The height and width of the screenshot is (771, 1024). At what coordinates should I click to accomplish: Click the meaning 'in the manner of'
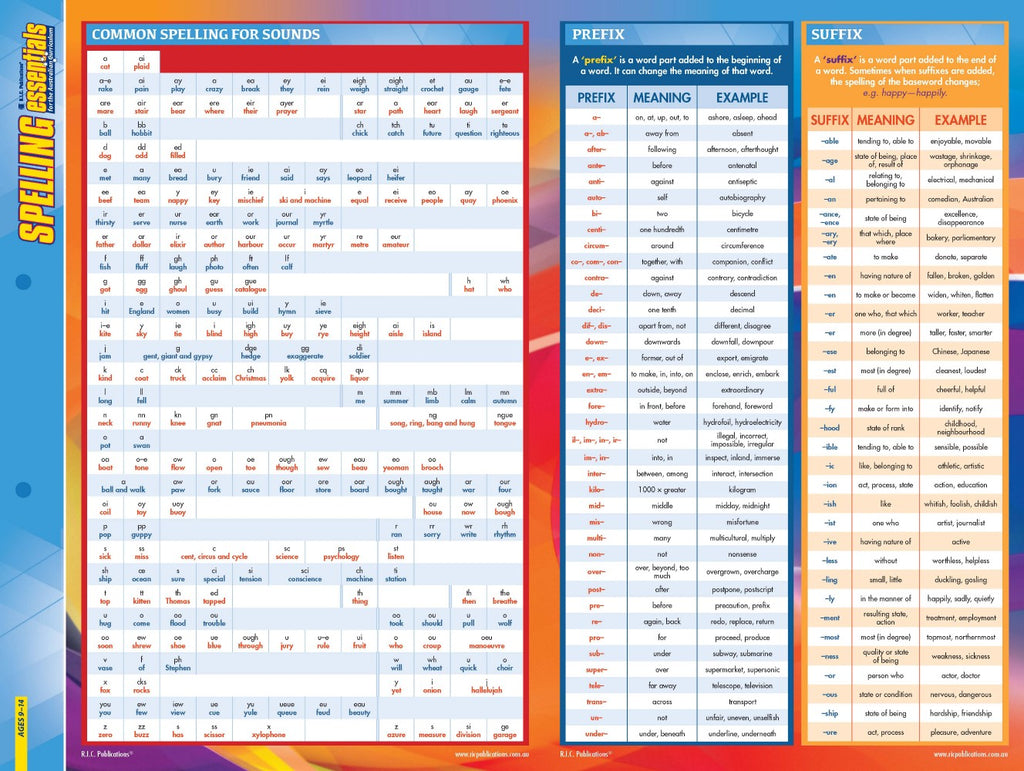pos(885,599)
